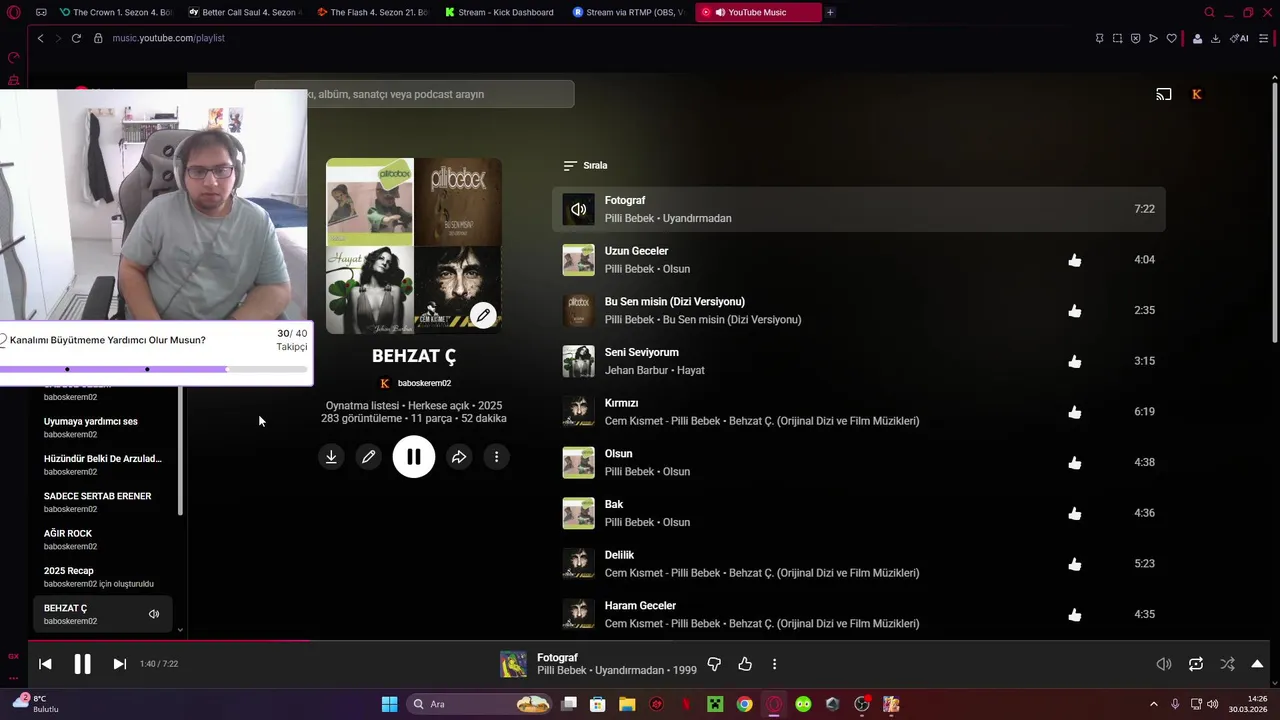Pause playback in bottom player bar
The image size is (1280, 720).
(x=82, y=664)
